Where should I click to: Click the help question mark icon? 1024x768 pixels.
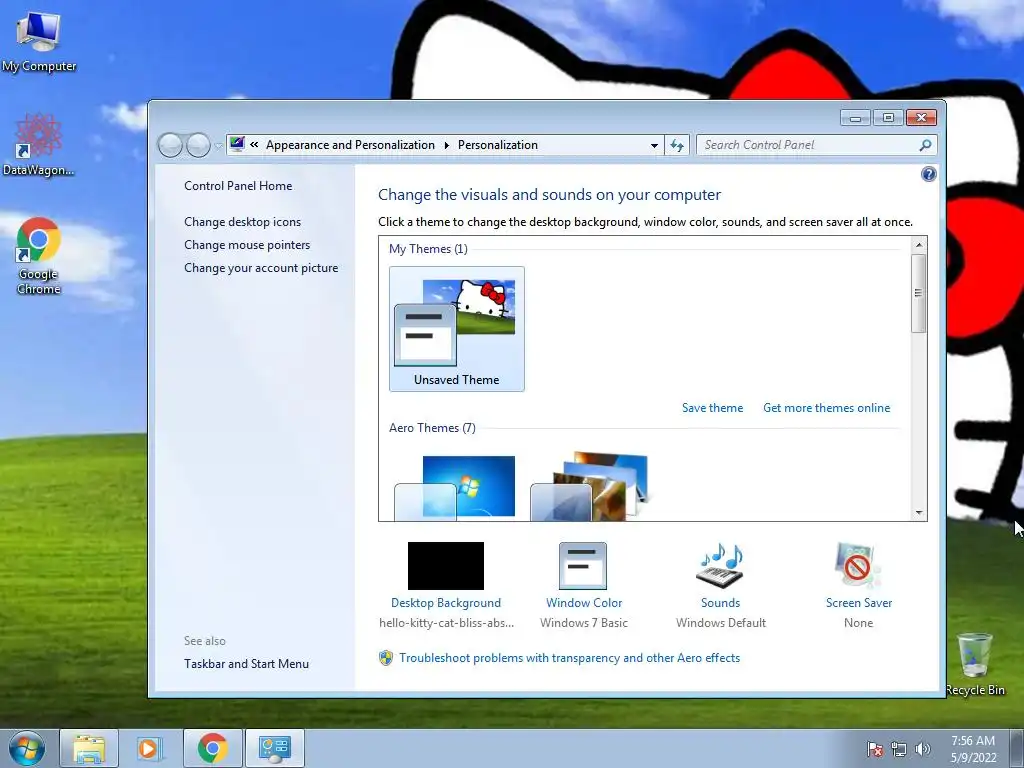[928, 174]
